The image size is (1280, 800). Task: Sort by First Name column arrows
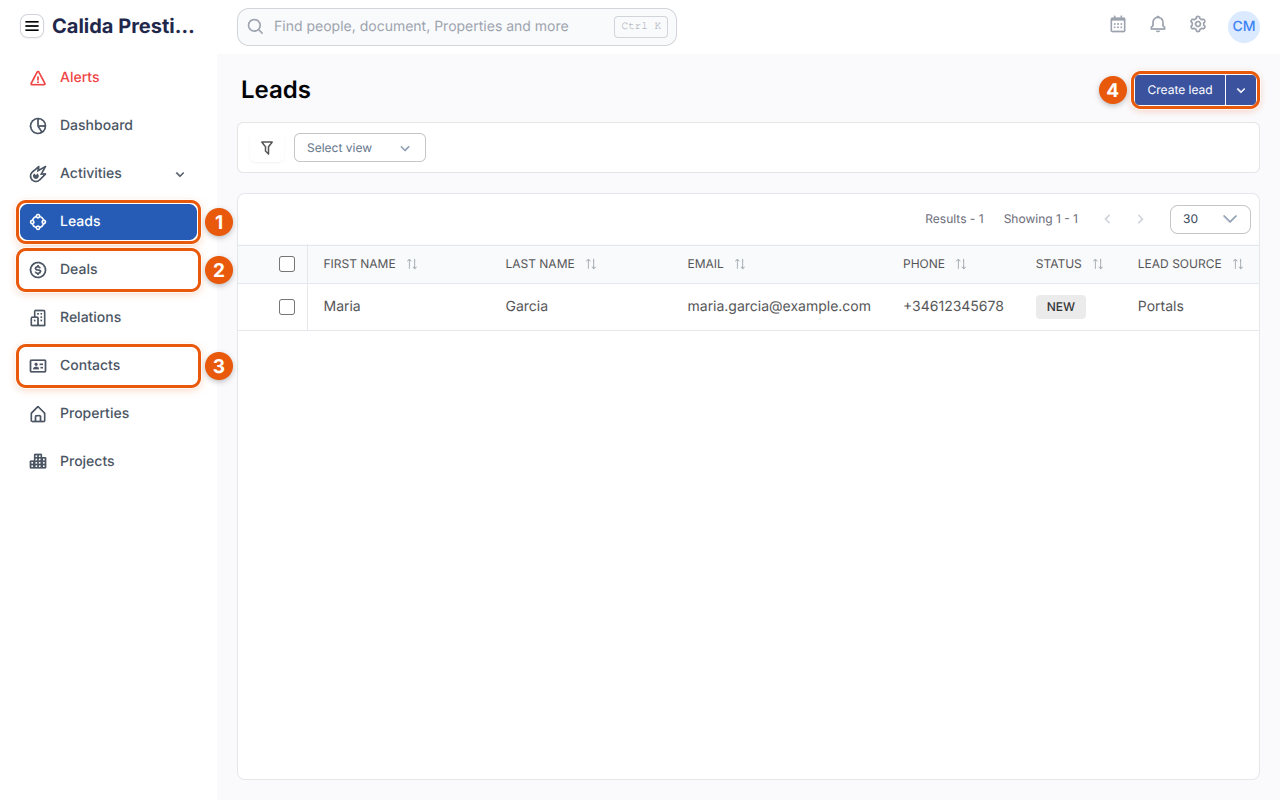pos(412,264)
